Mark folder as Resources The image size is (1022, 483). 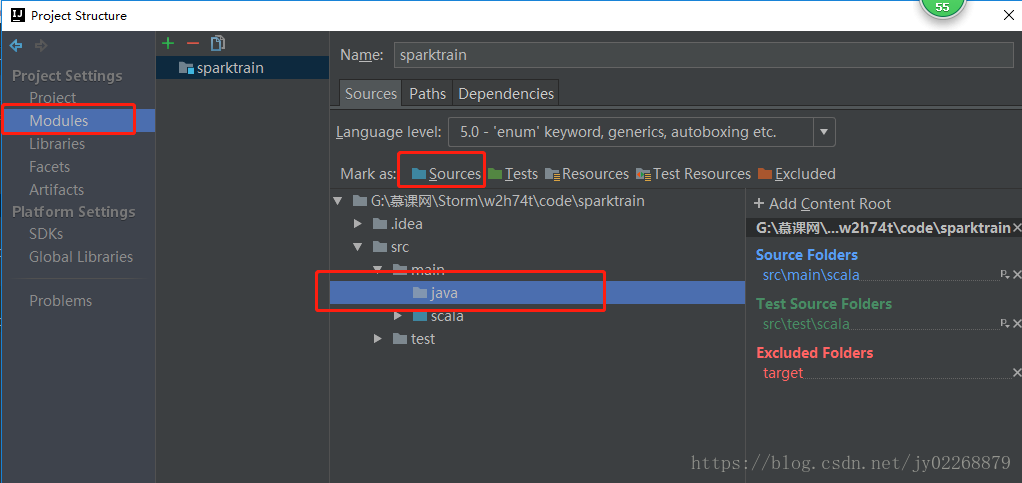coord(587,174)
